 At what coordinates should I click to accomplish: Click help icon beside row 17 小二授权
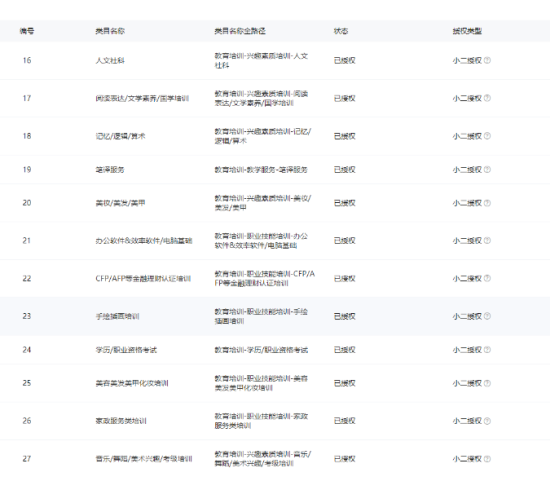tap(487, 98)
